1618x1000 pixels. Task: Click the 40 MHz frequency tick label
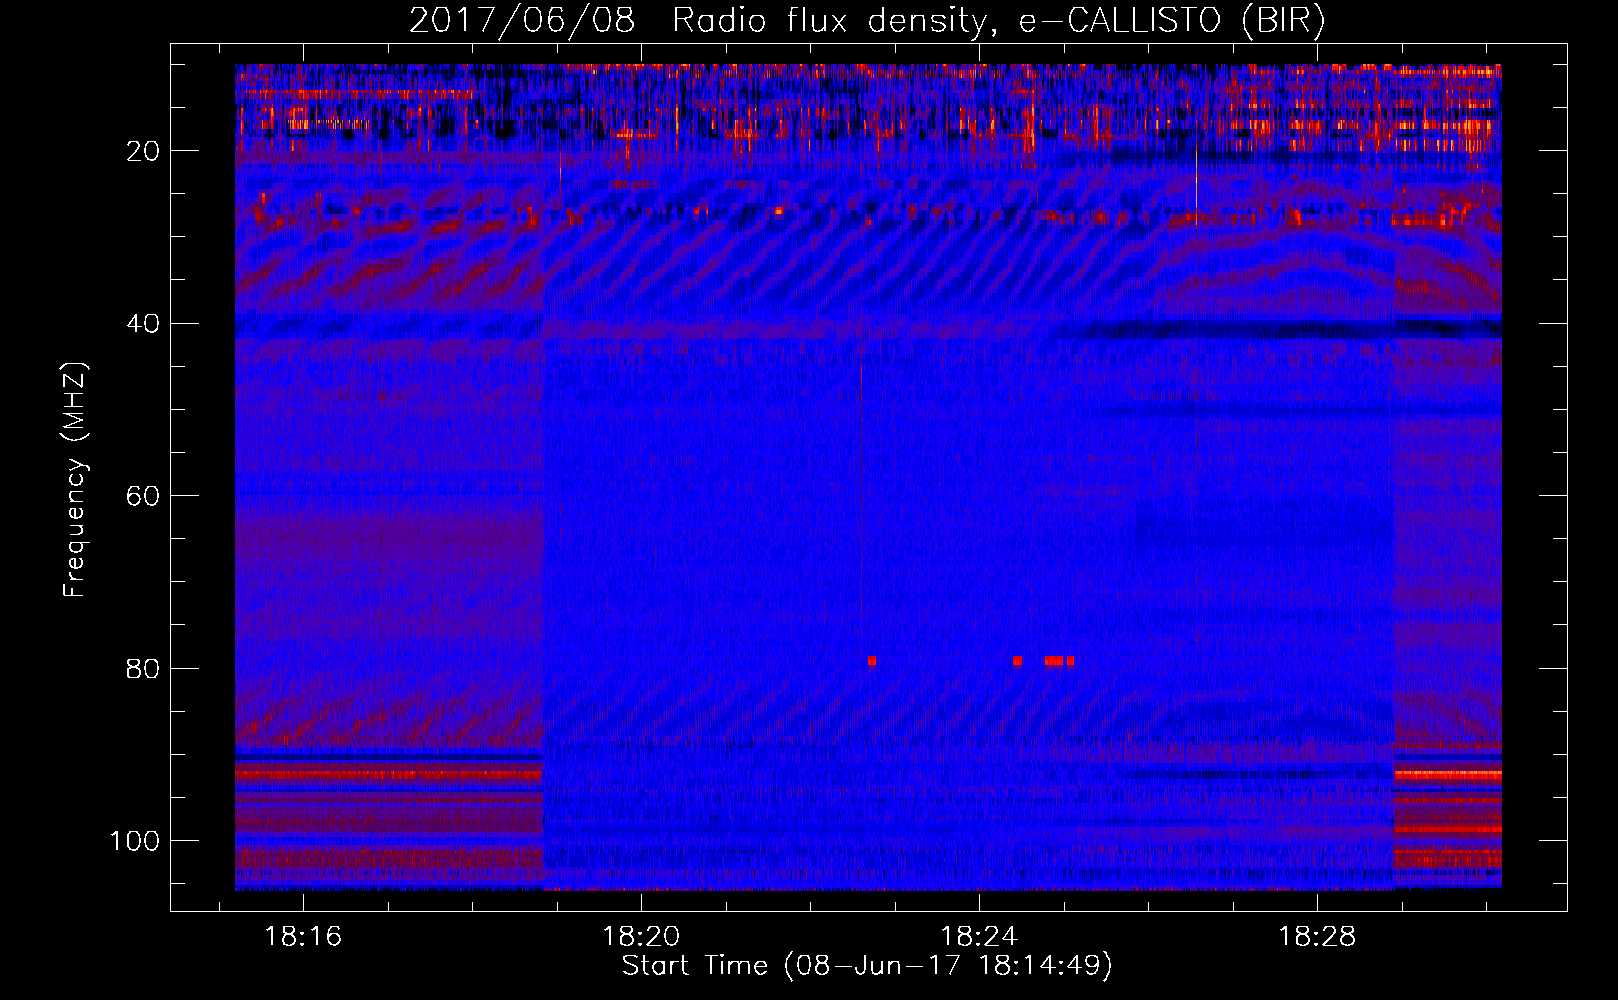(143, 323)
